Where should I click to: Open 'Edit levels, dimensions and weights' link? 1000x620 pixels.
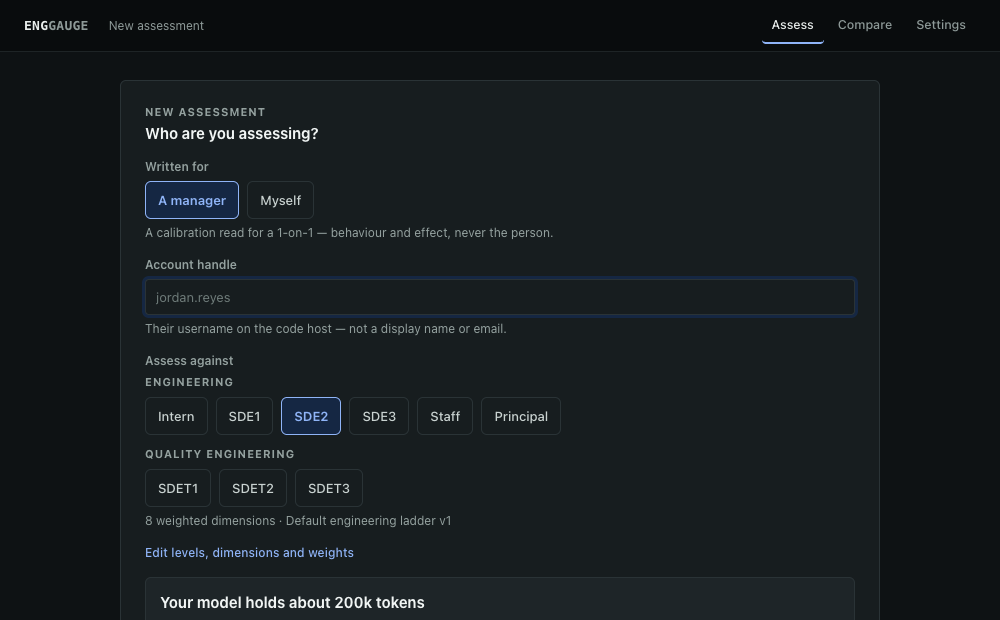[x=249, y=553]
